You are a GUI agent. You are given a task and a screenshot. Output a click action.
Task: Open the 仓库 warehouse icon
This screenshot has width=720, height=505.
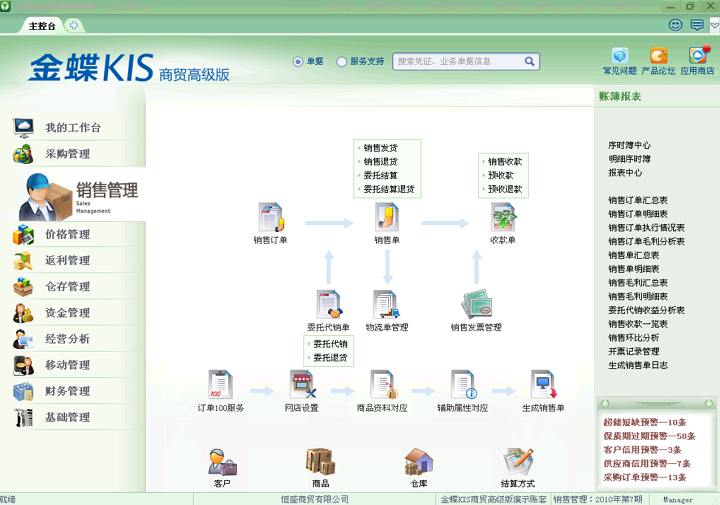point(419,462)
